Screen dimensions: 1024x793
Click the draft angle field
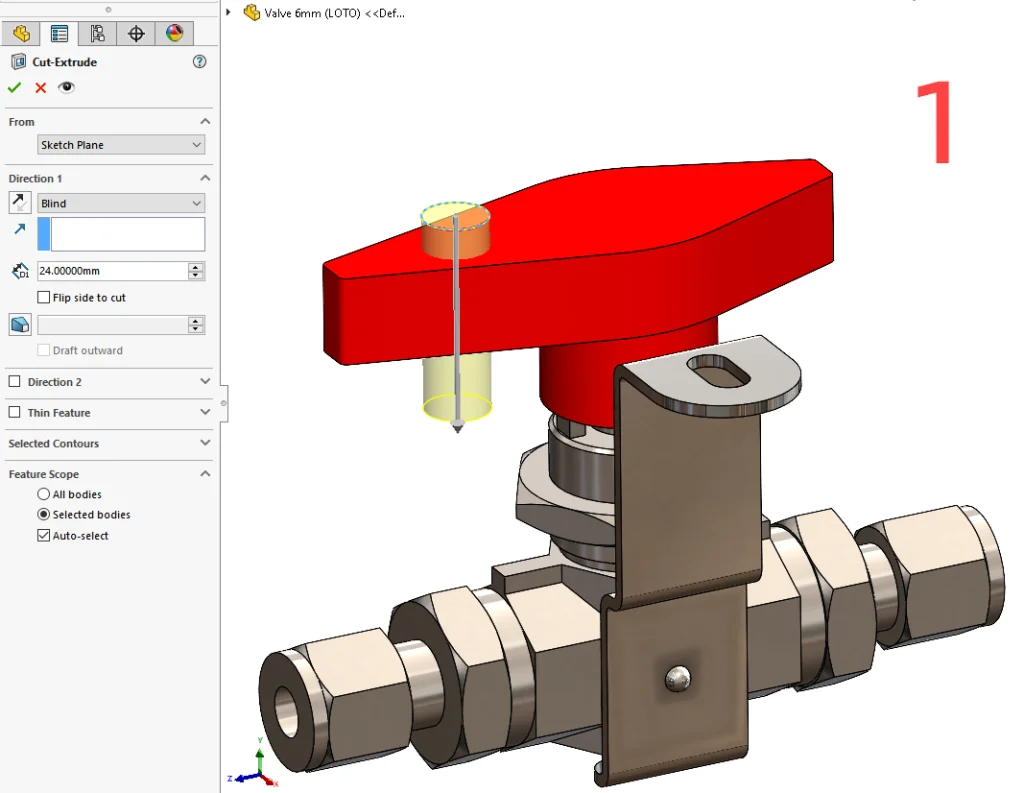click(x=112, y=325)
